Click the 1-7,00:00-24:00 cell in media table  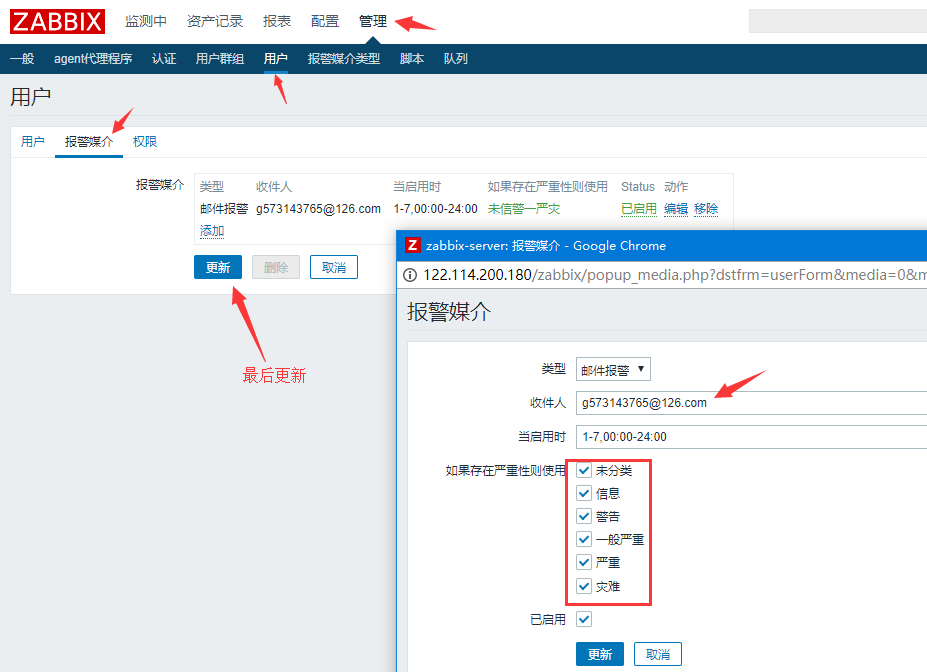(435, 209)
